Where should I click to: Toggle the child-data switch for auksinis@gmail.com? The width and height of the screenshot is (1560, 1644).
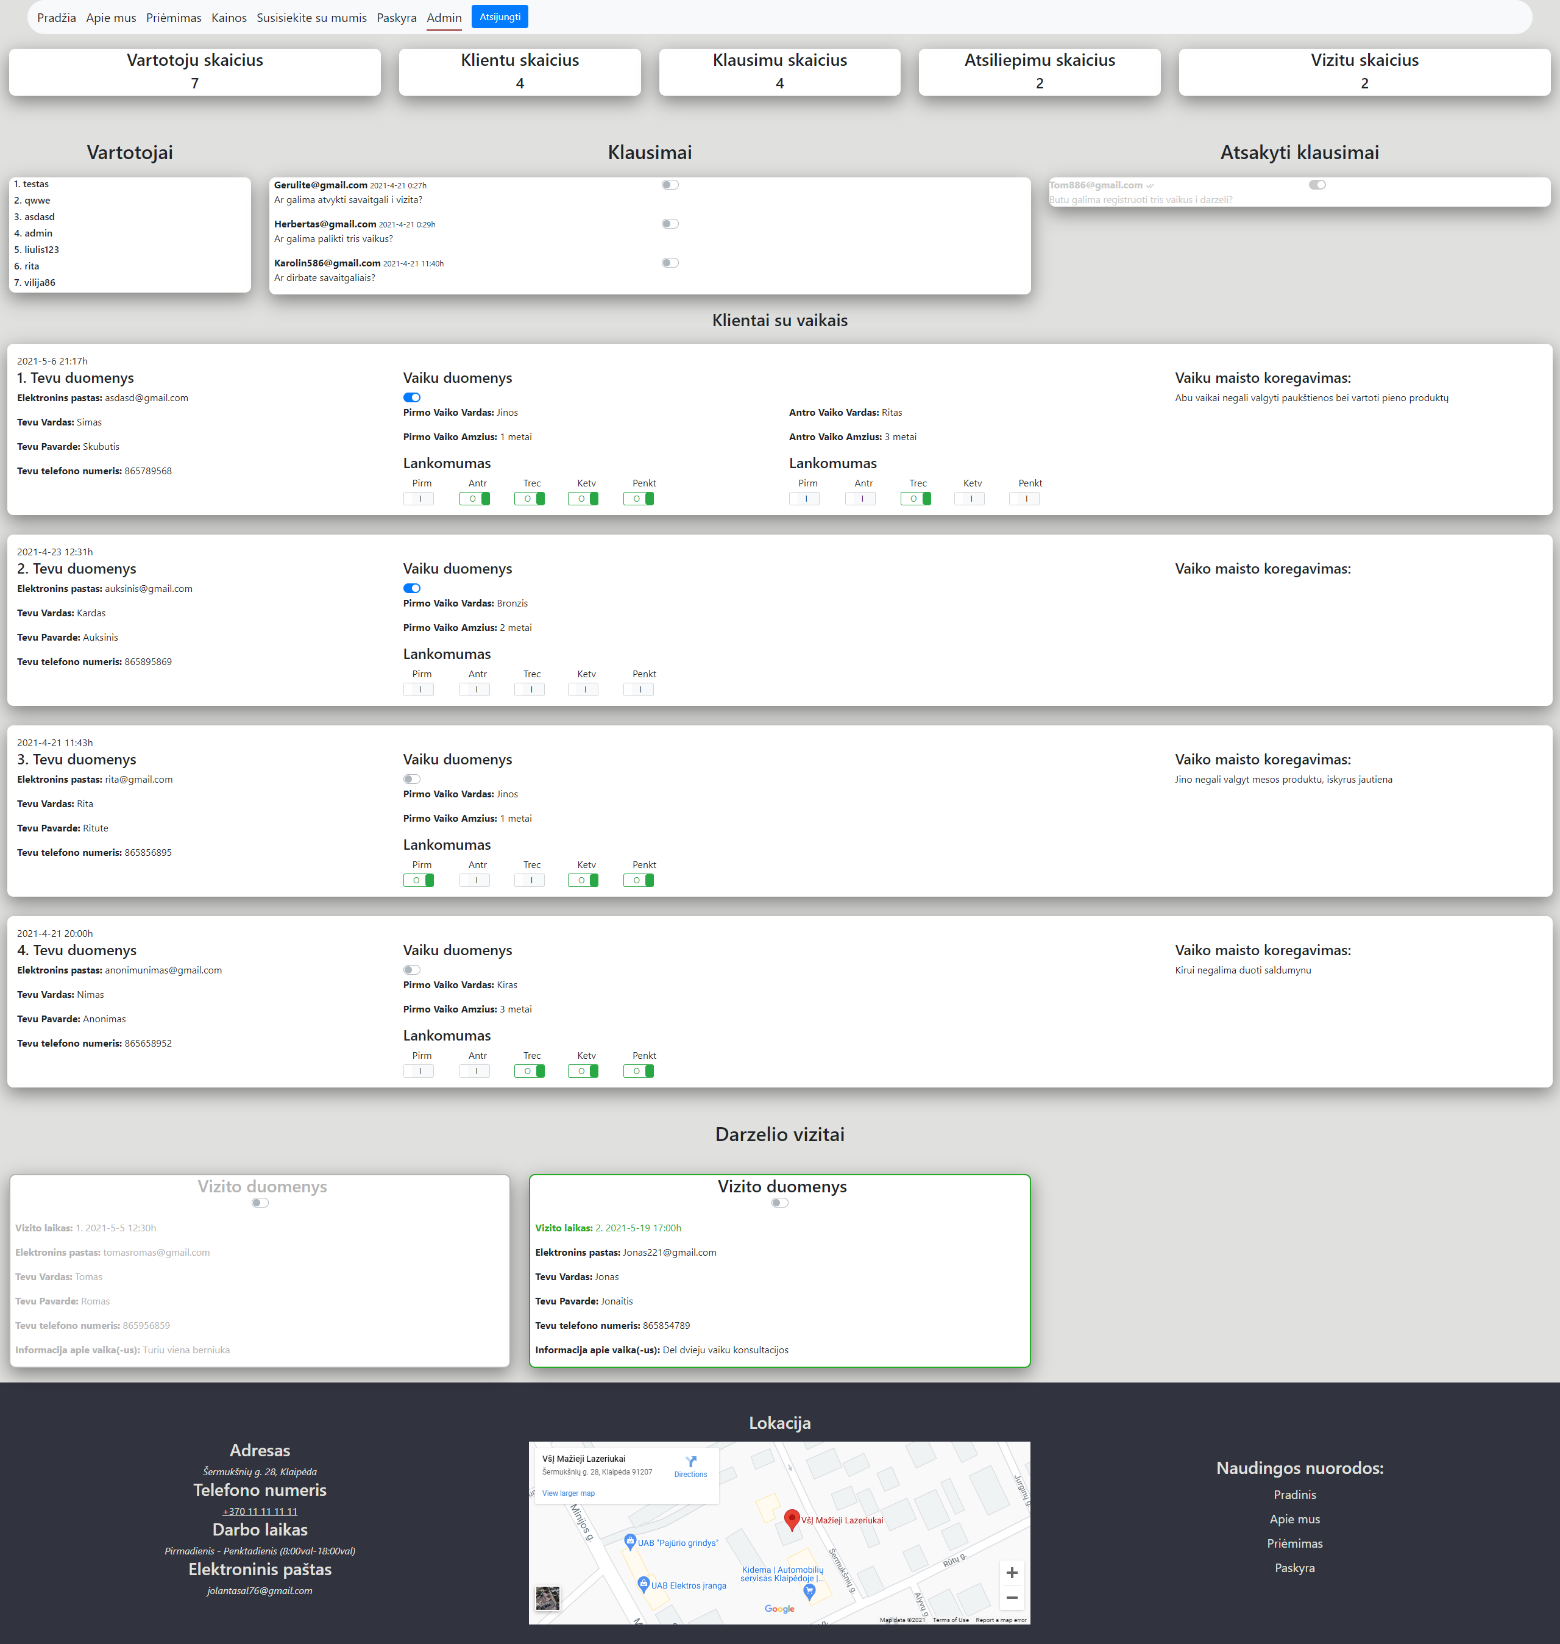(x=412, y=588)
